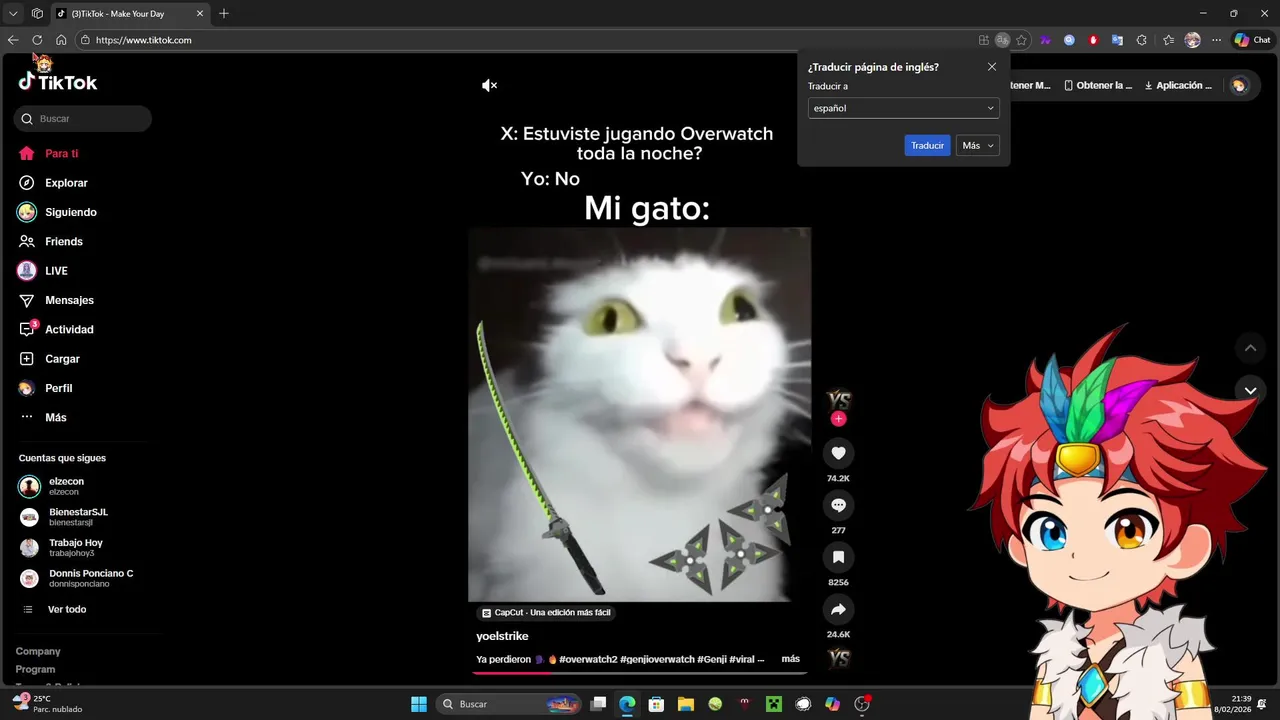Open the Edge favorites list

[1168, 40]
